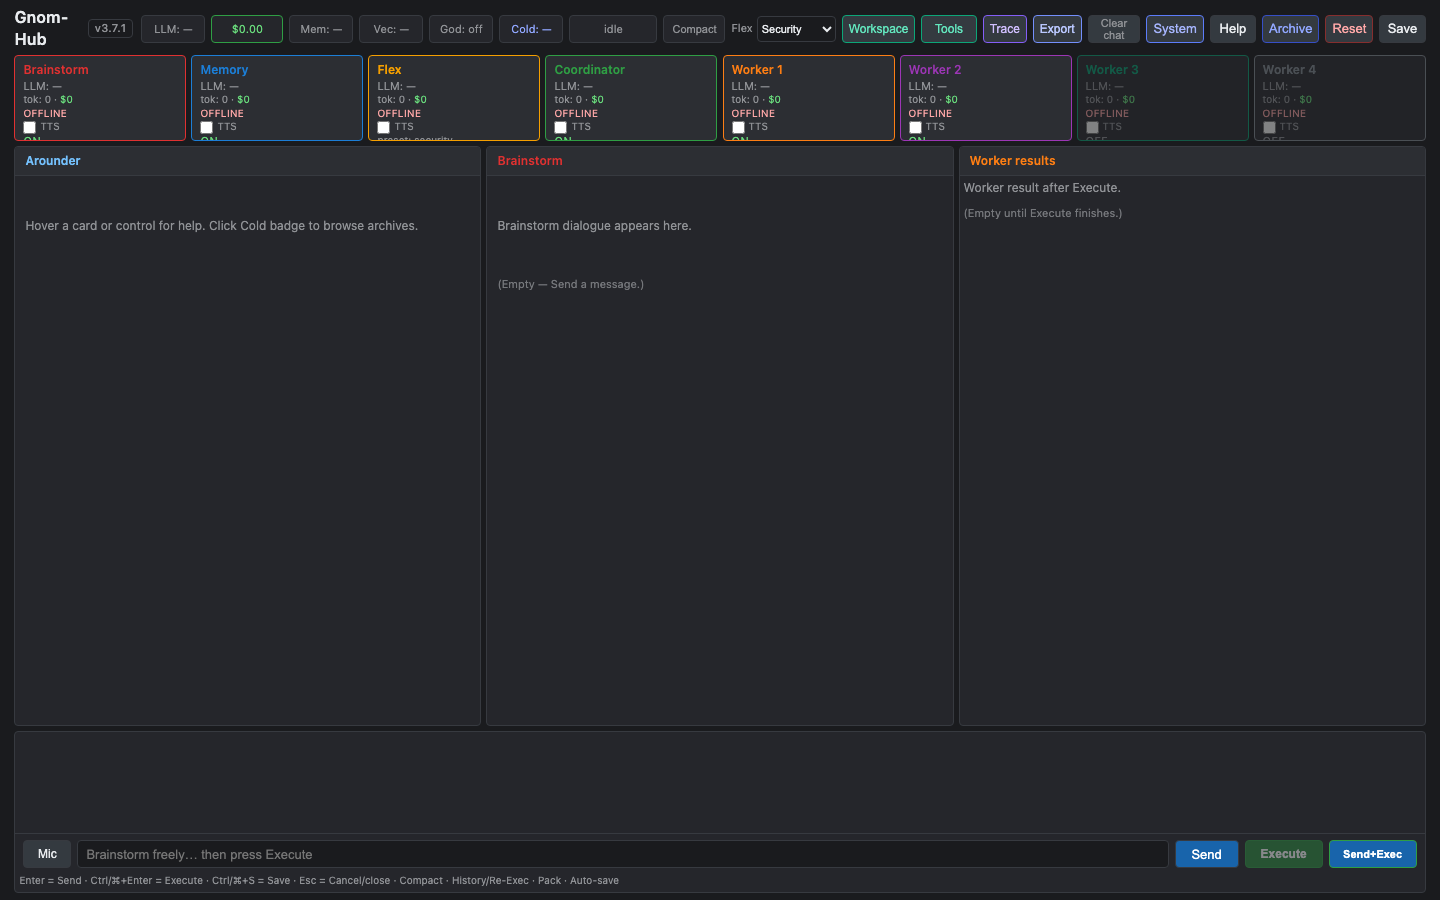This screenshot has width=1440, height=900.
Task: Click the empty area above message input
Action: coord(719,783)
